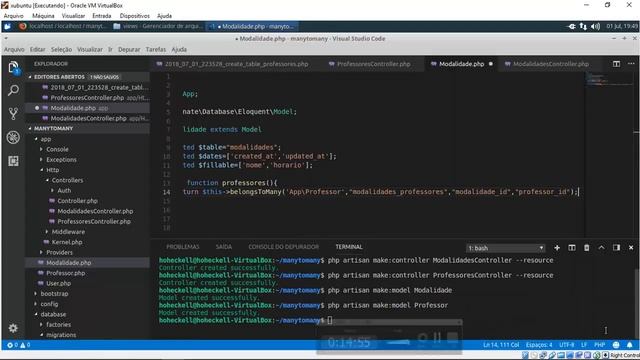Open the notifications bell in status bar
The height and width of the screenshot is (360, 640).
click(630, 345)
